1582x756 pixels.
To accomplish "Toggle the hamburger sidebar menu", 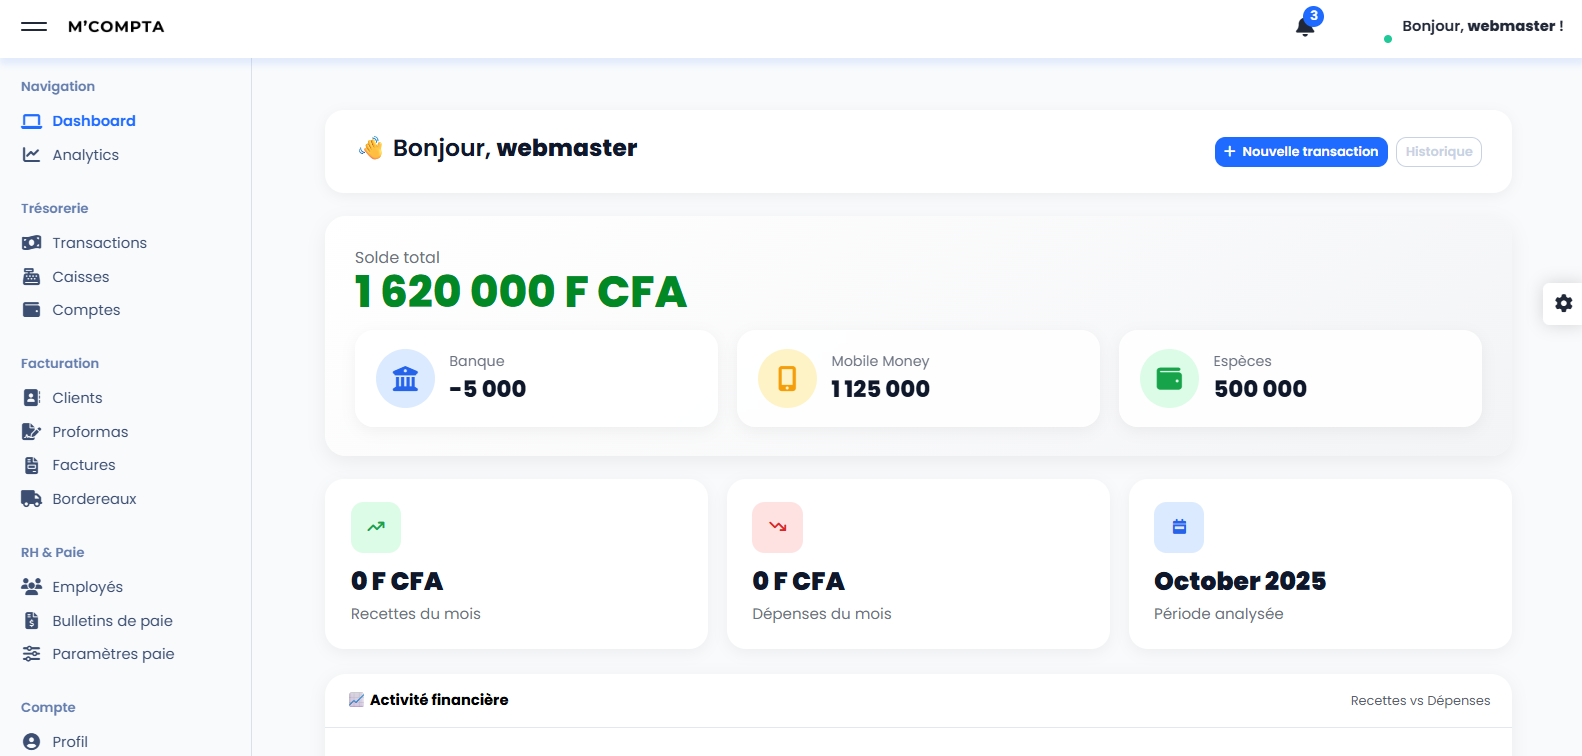I will coord(34,27).
